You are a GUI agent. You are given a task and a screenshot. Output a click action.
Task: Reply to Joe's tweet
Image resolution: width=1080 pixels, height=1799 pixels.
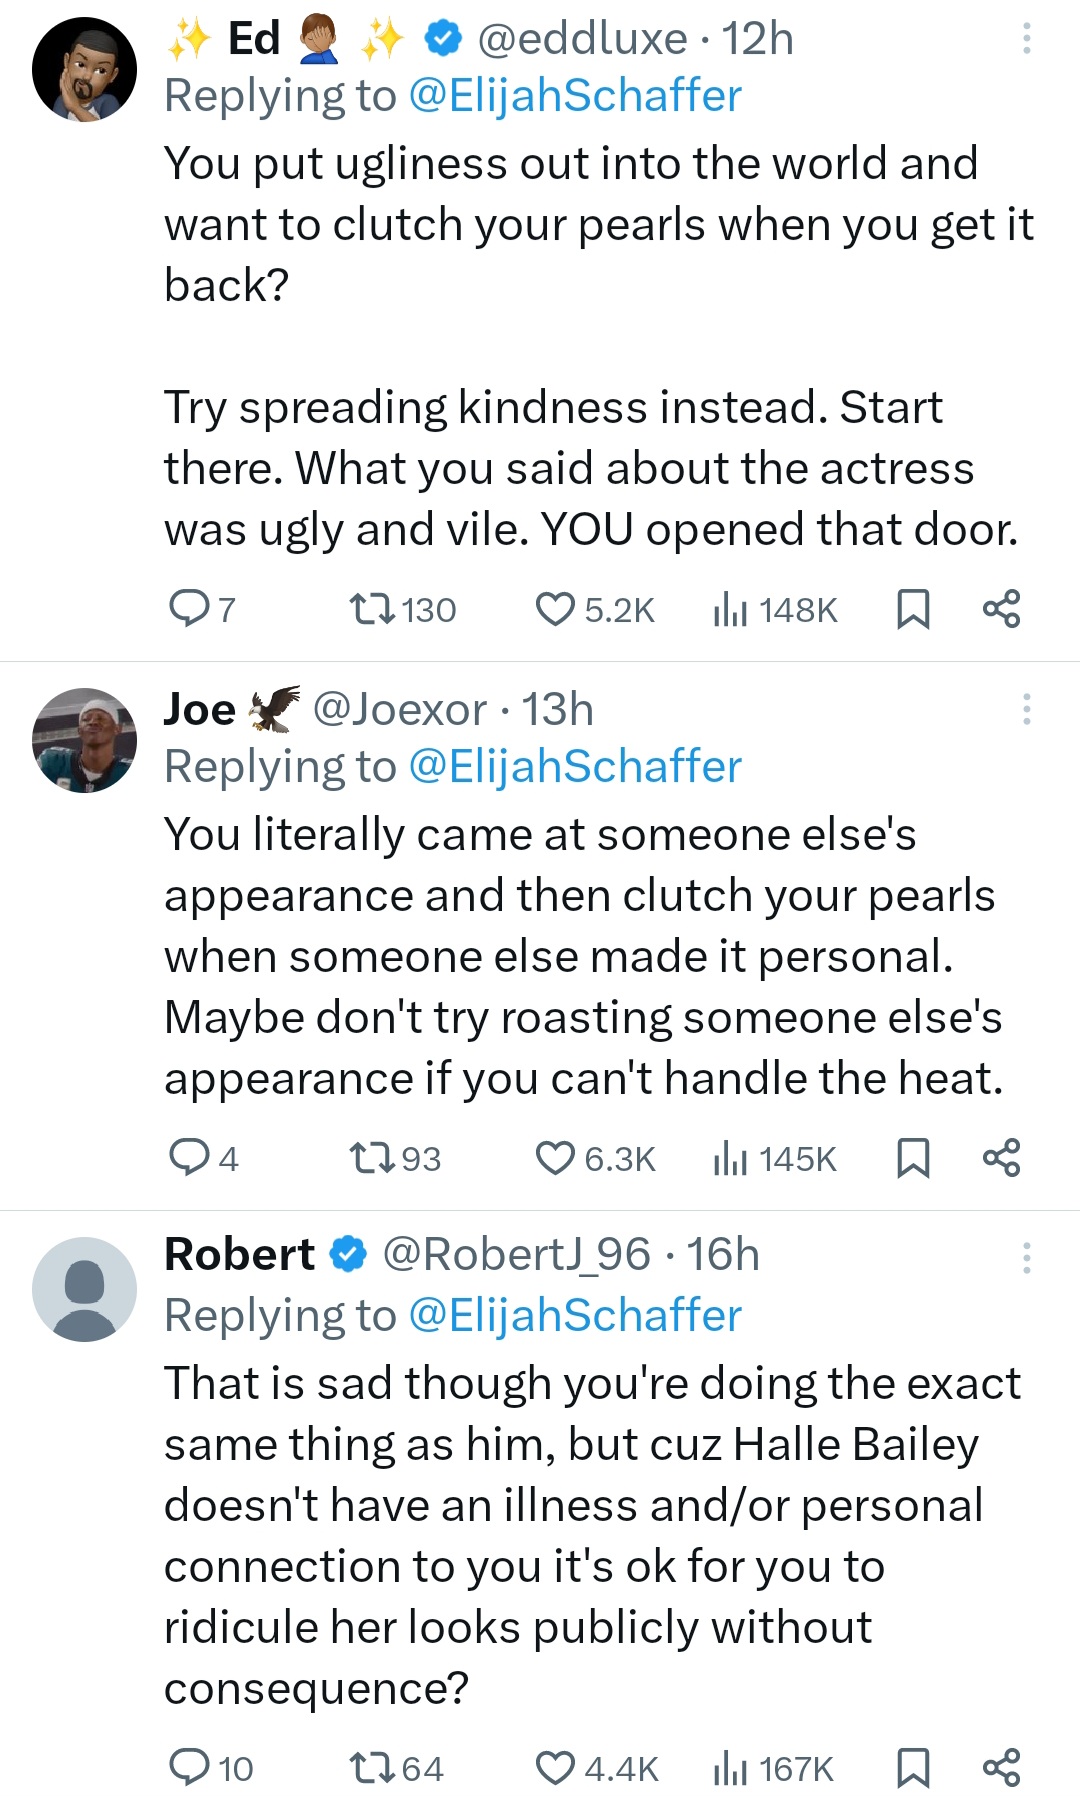(x=188, y=1158)
